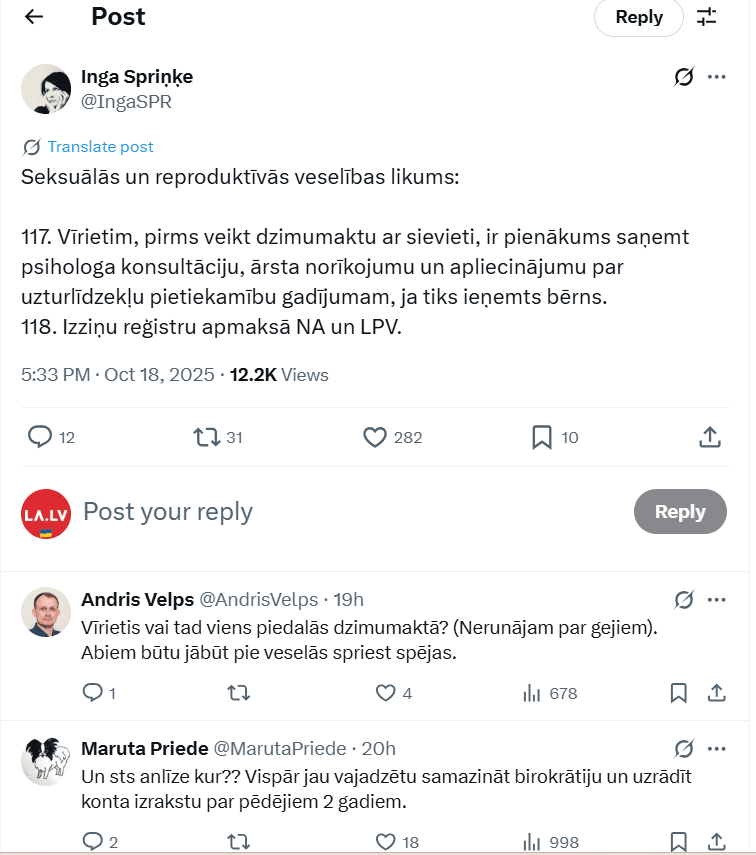Click the Translate post link

click(100, 147)
